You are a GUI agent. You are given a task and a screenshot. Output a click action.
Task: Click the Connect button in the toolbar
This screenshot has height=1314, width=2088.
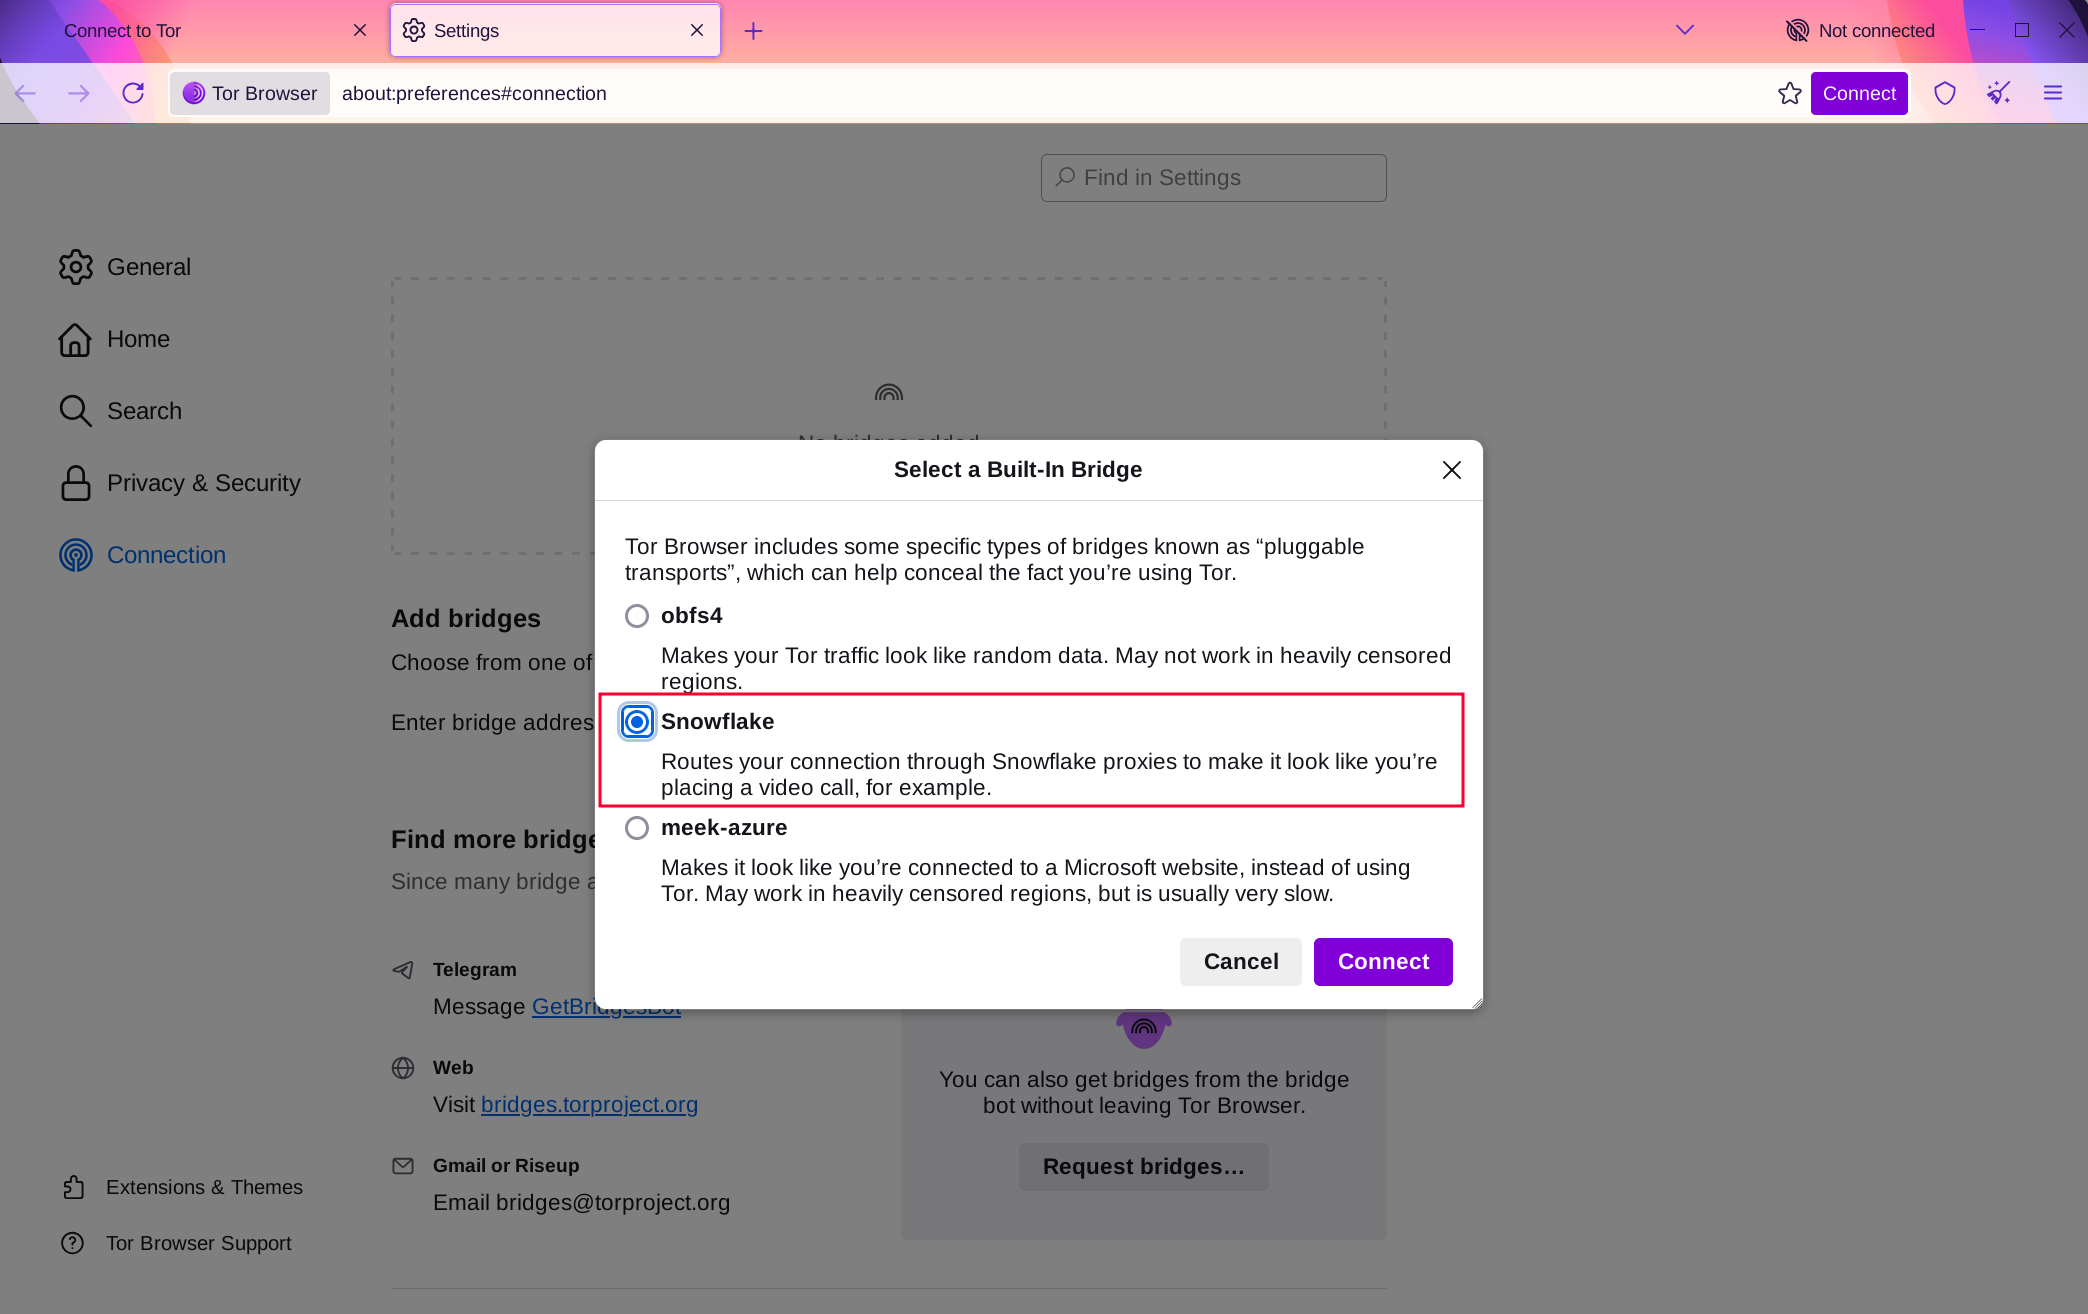click(x=1859, y=93)
